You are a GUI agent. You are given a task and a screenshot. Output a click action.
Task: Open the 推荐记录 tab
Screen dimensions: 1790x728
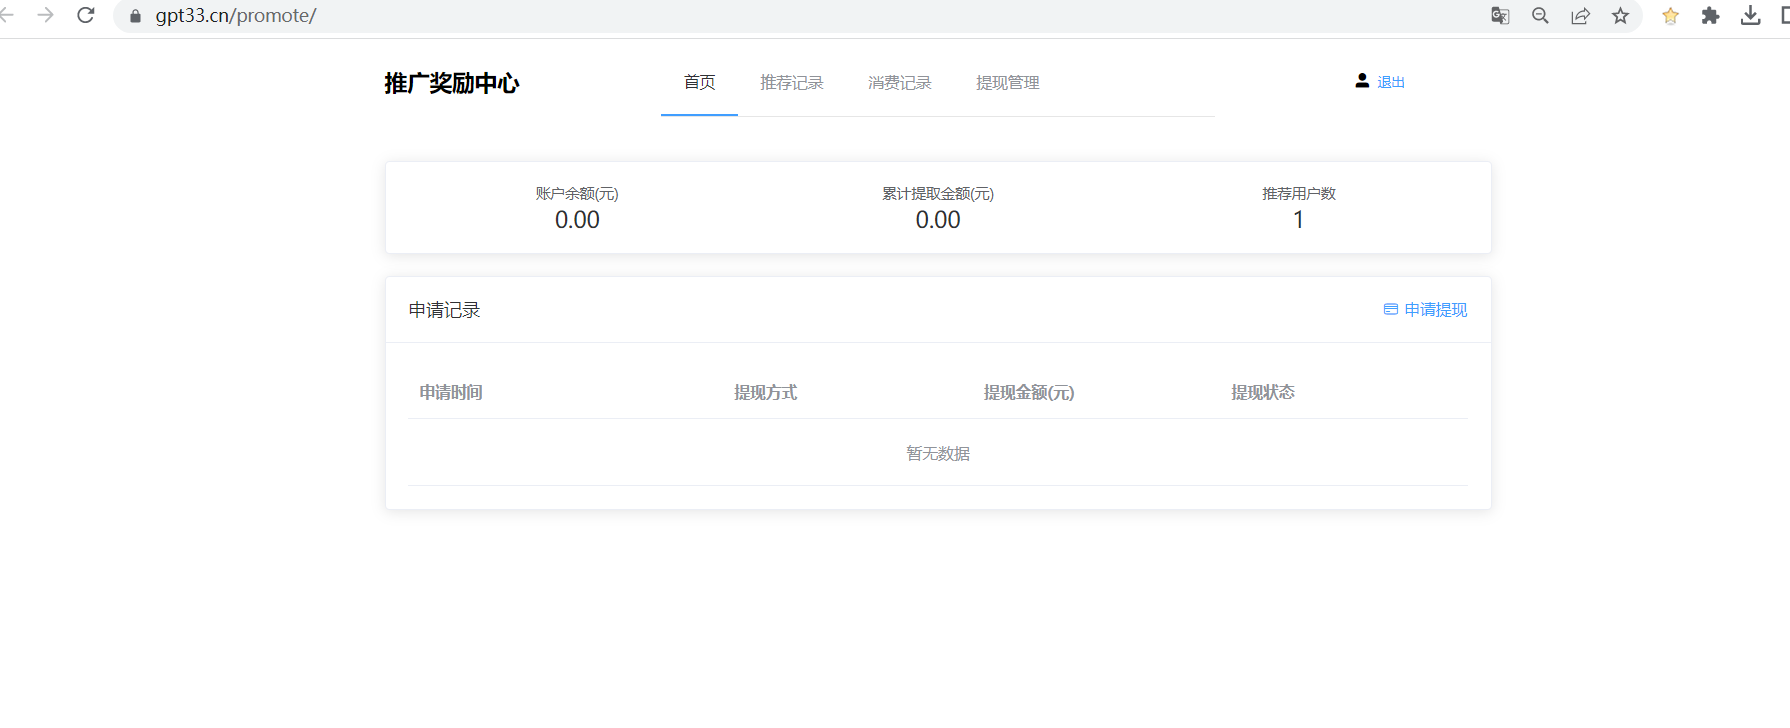[792, 83]
